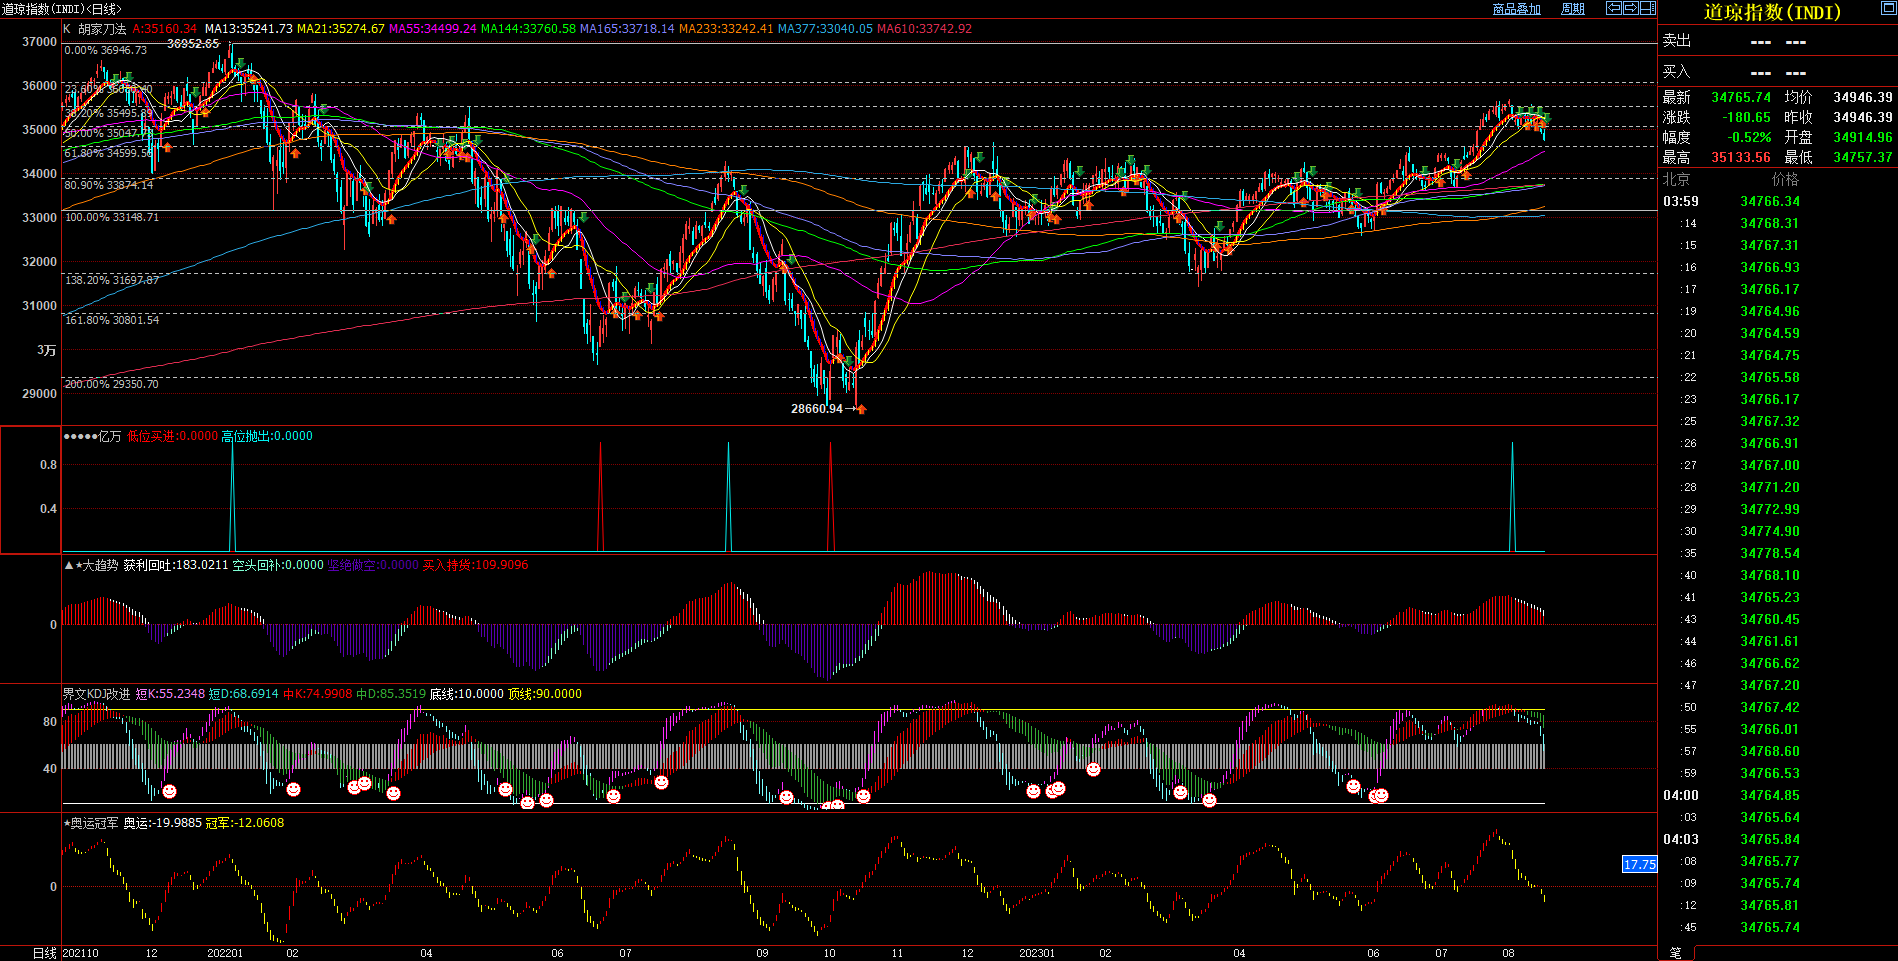This screenshot has height=961, width=1898.
Task: Click the MA610 moving average label
Action: click(x=924, y=29)
